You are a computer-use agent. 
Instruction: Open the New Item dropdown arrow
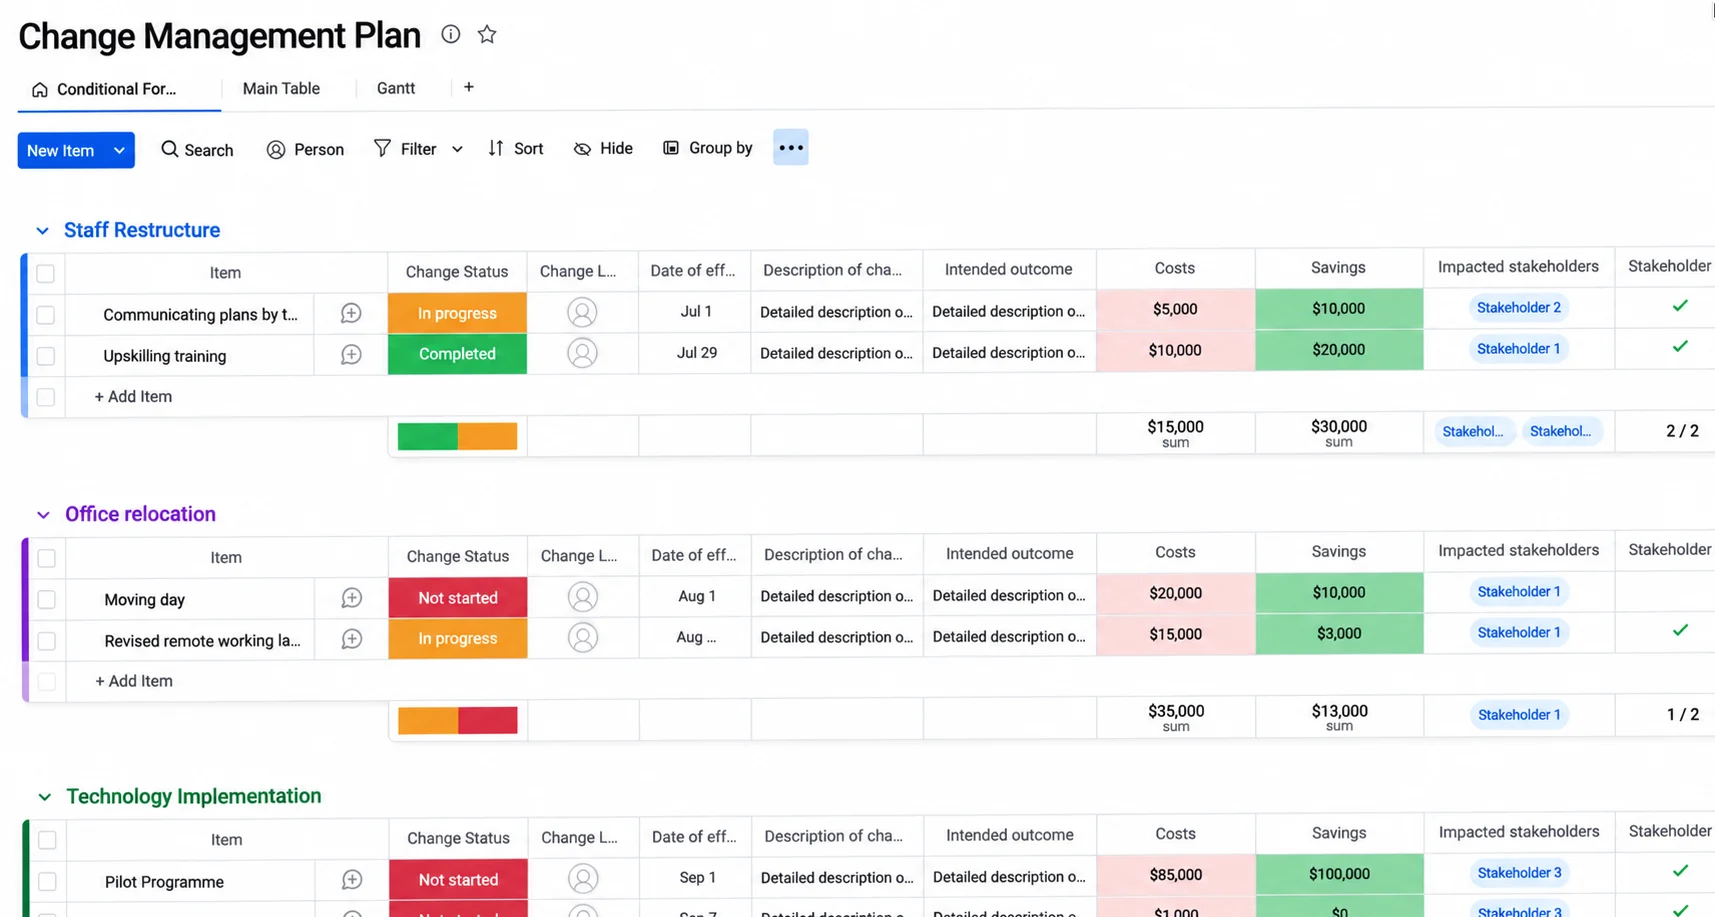tap(119, 150)
